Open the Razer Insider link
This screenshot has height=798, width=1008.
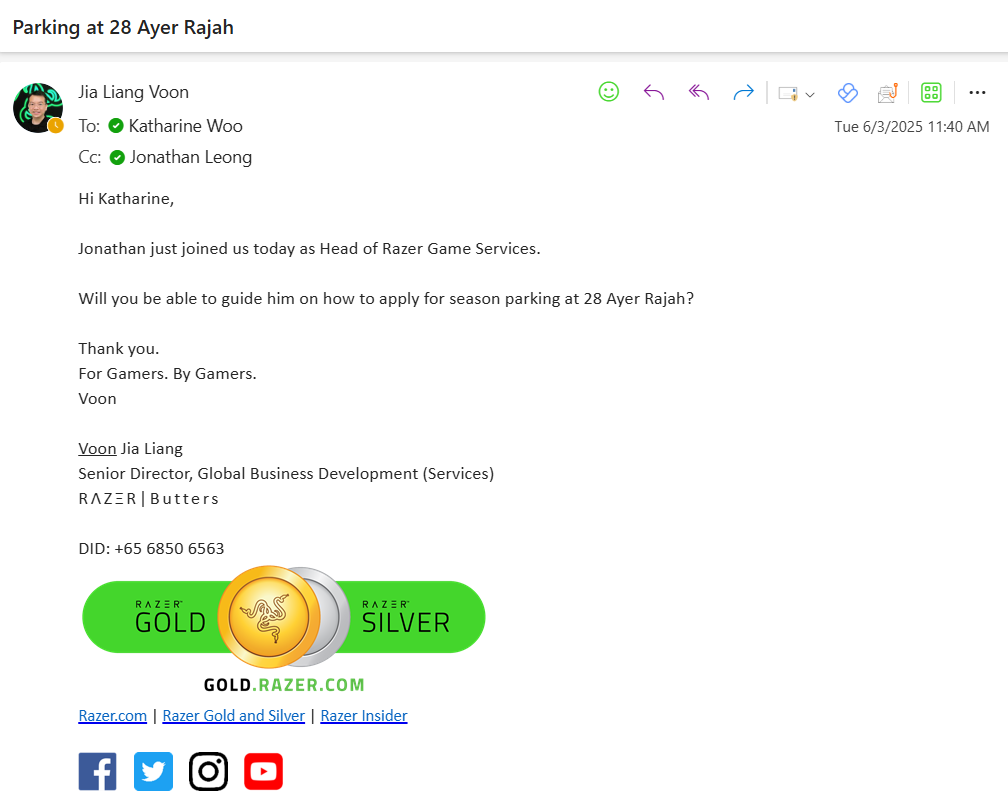364,716
